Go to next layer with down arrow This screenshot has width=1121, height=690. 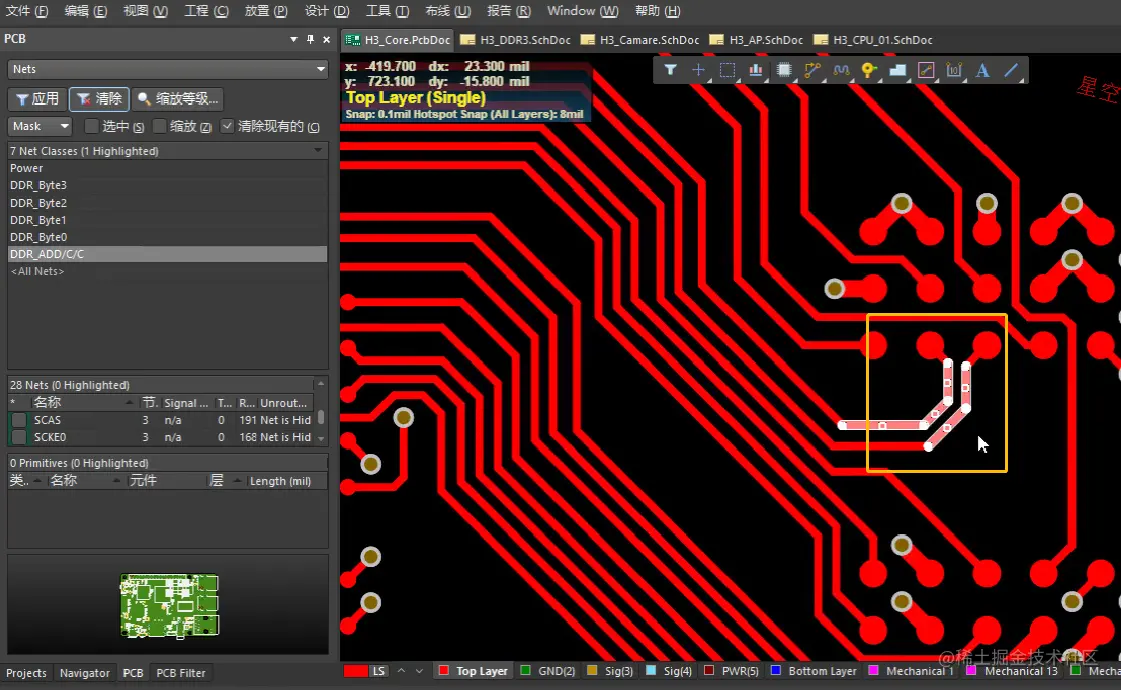(419, 671)
